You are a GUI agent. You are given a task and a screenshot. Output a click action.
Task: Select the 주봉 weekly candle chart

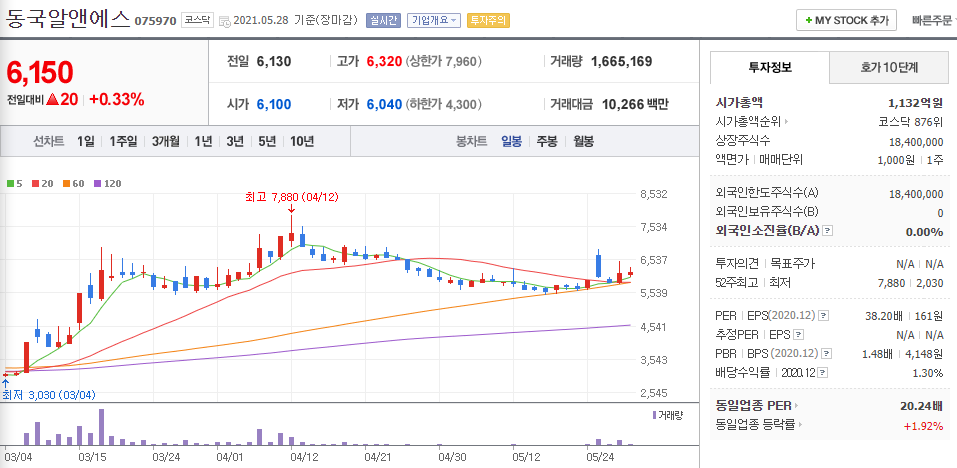547,142
